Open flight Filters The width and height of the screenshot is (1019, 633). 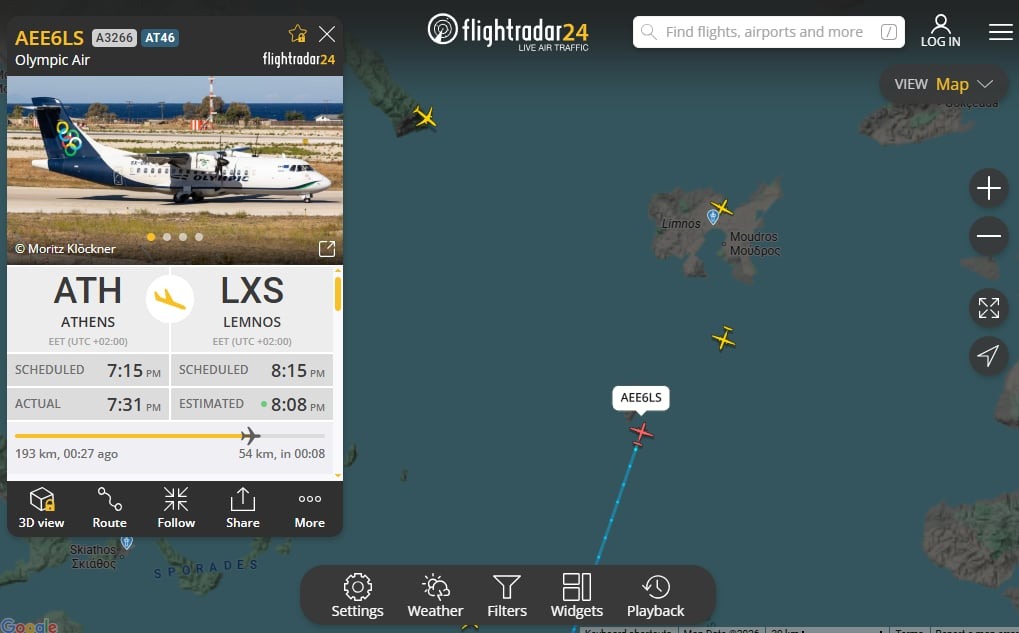point(507,595)
